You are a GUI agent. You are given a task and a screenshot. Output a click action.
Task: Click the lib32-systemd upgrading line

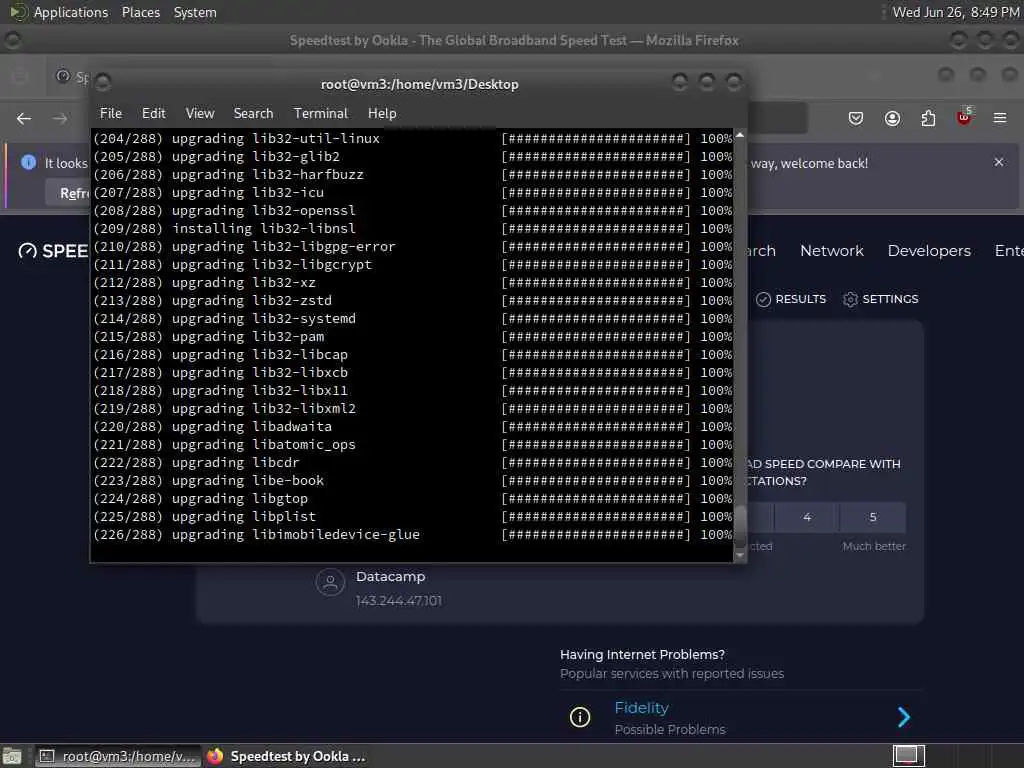[x=412, y=319]
